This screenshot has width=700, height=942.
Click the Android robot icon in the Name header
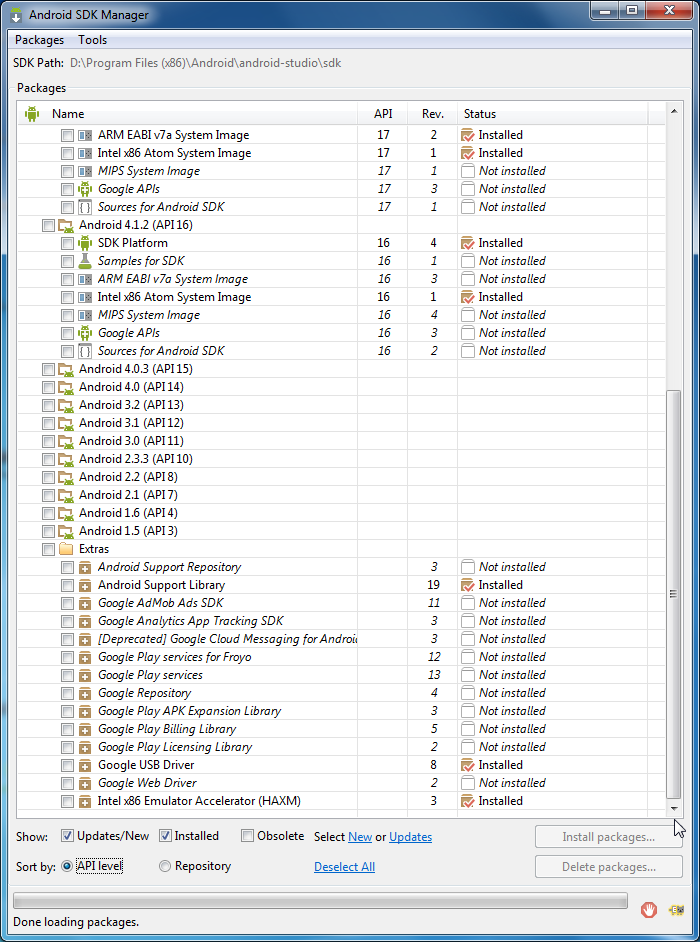pos(32,114)
